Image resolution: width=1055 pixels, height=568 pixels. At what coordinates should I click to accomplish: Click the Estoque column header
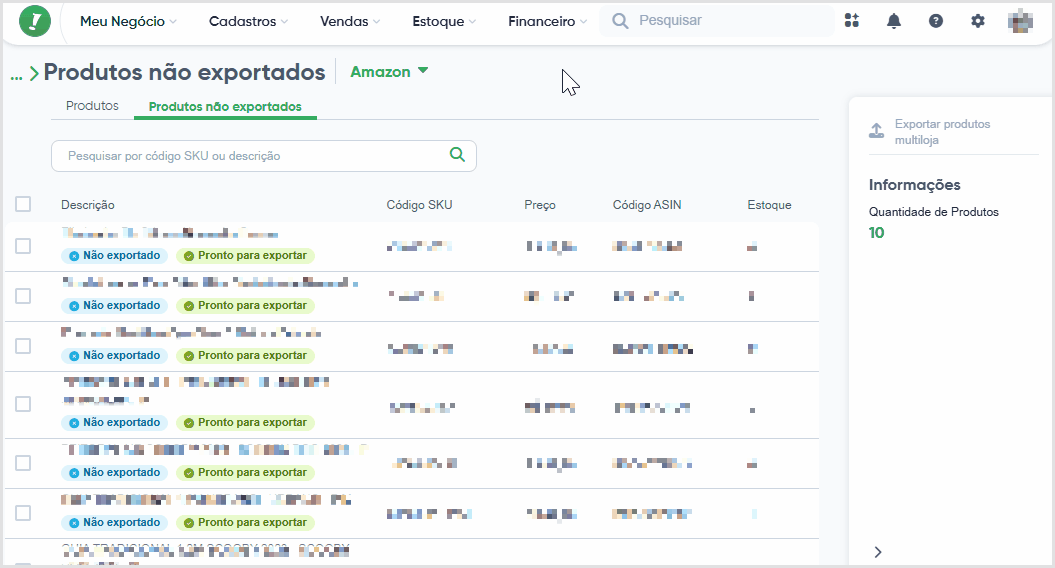tap(769, 205)
